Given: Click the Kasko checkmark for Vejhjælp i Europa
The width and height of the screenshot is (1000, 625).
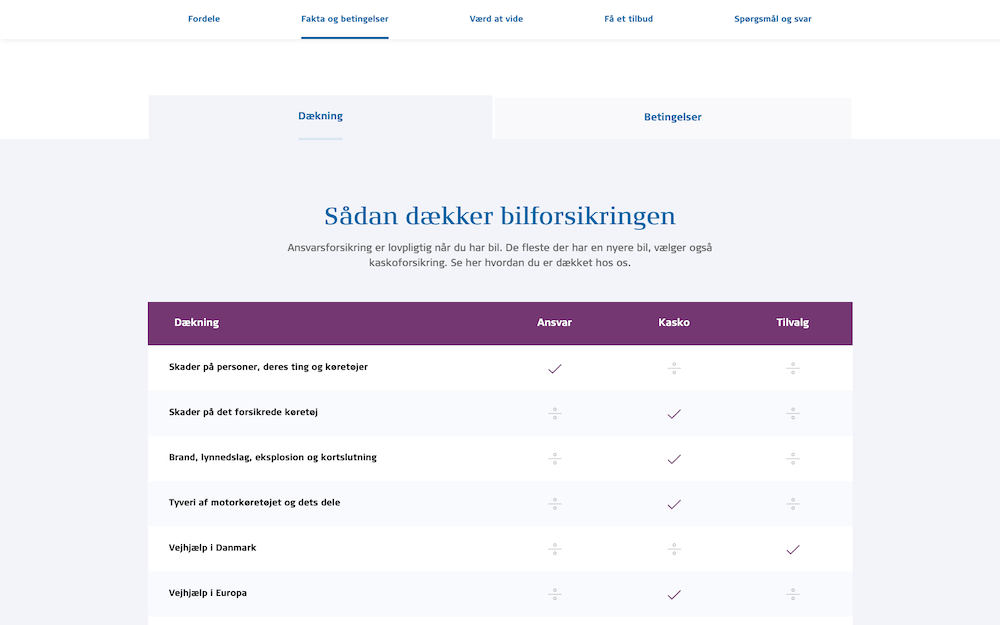Looking at the screenshot, I should pos(674,595).
